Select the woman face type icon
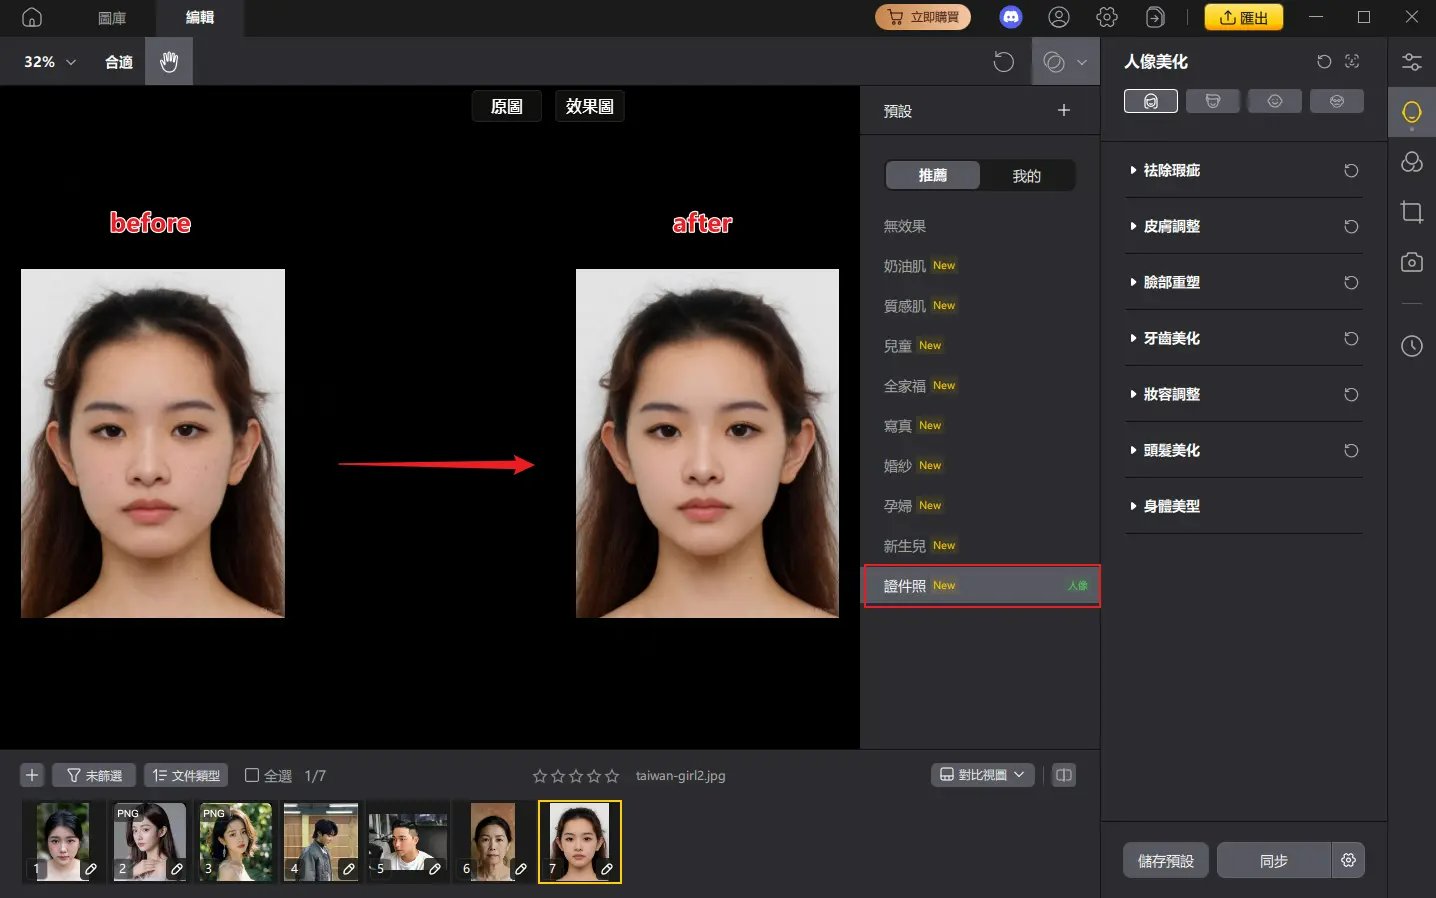Screen dimensions: 1436x898 click(1150, 100)
